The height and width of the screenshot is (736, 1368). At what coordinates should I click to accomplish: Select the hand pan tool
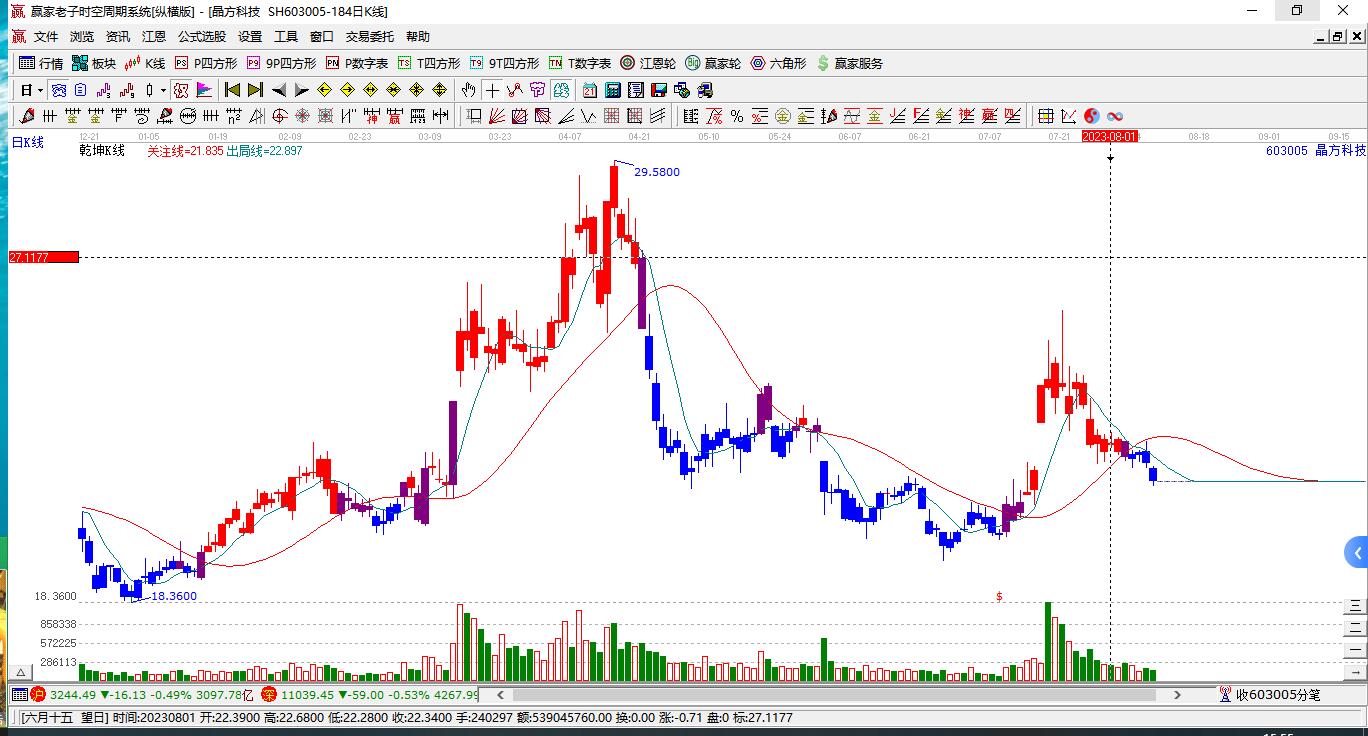click(x=468, y=90)
